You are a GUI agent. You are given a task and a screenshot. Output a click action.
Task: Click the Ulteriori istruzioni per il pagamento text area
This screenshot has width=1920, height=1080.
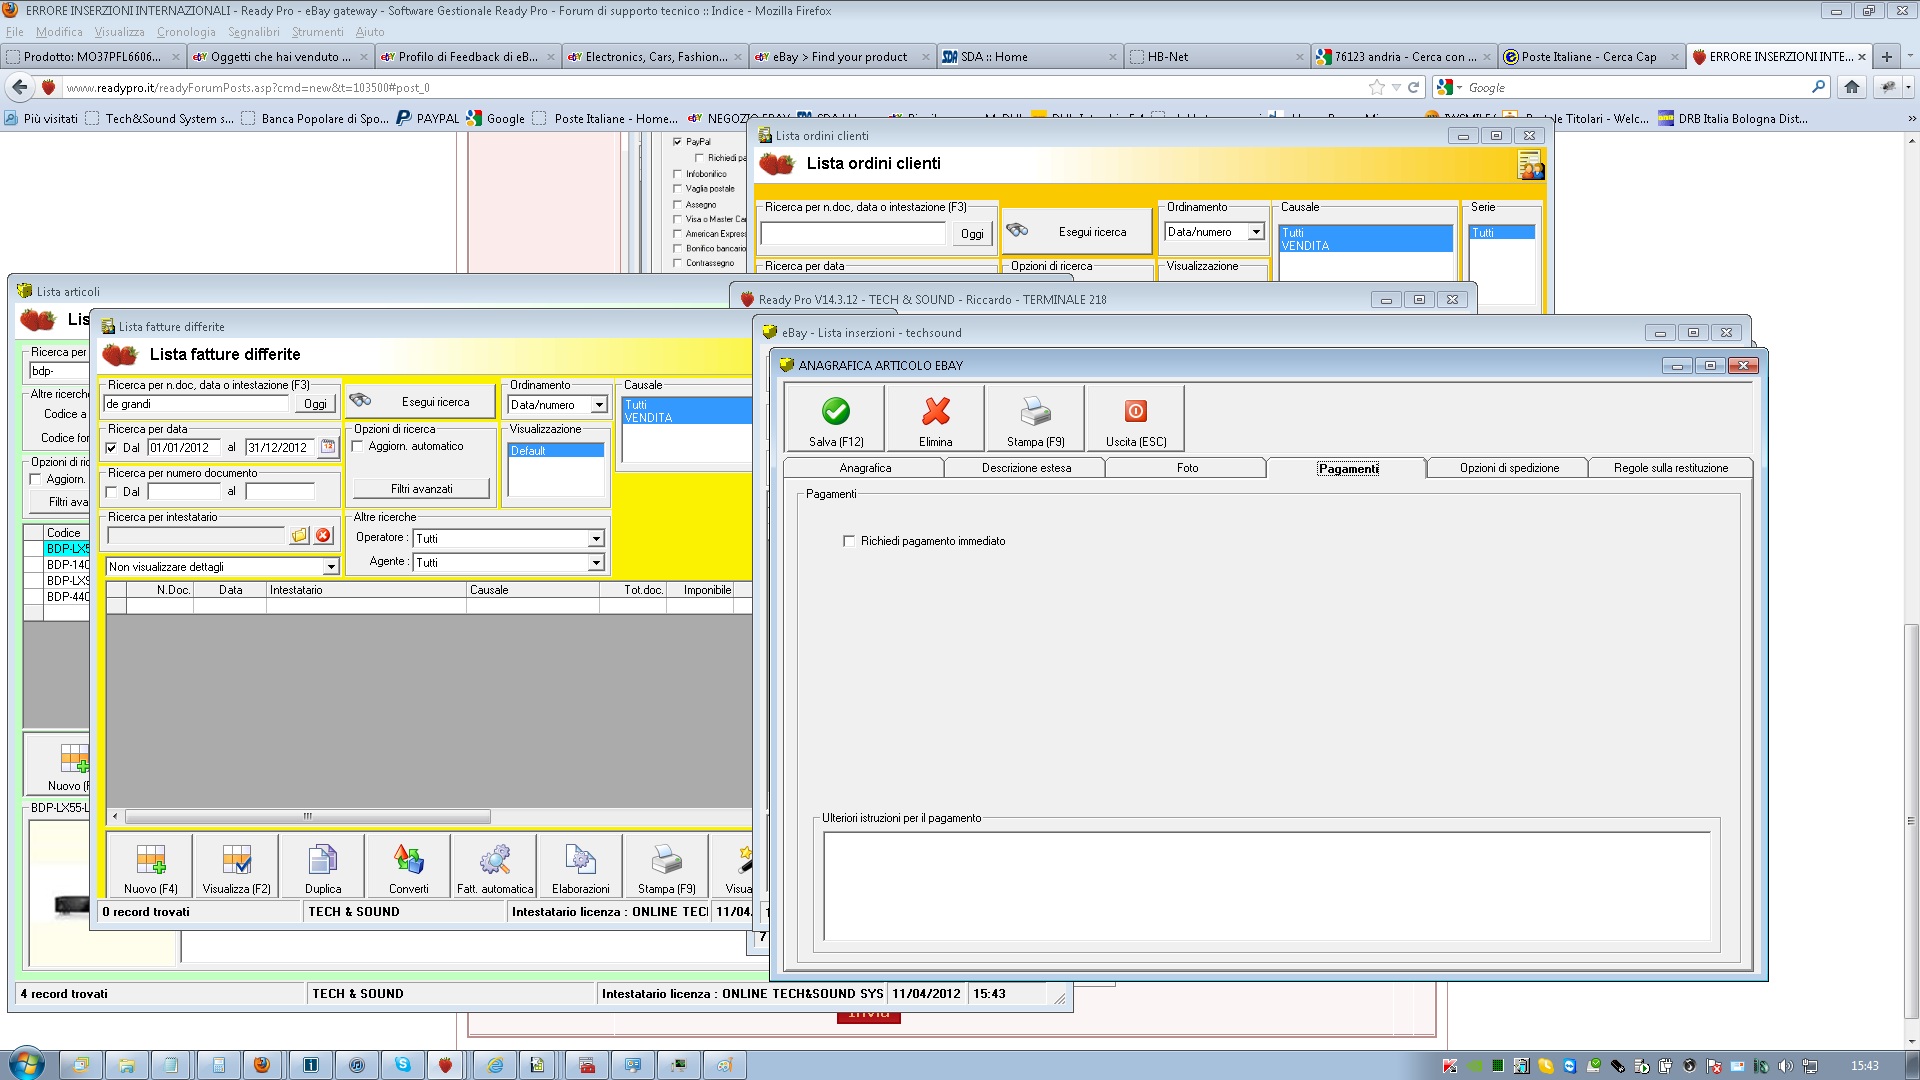pos(1266,886)
